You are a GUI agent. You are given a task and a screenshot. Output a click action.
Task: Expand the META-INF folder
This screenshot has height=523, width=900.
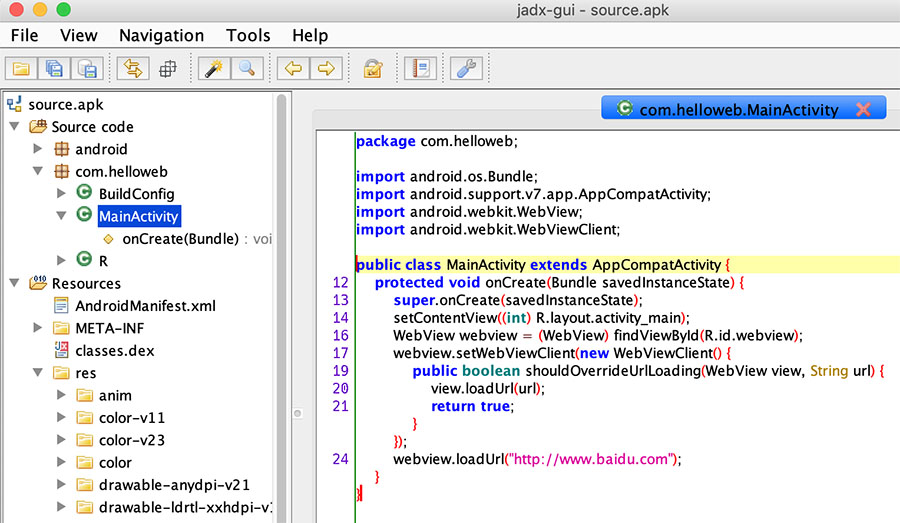click(38, 328)
